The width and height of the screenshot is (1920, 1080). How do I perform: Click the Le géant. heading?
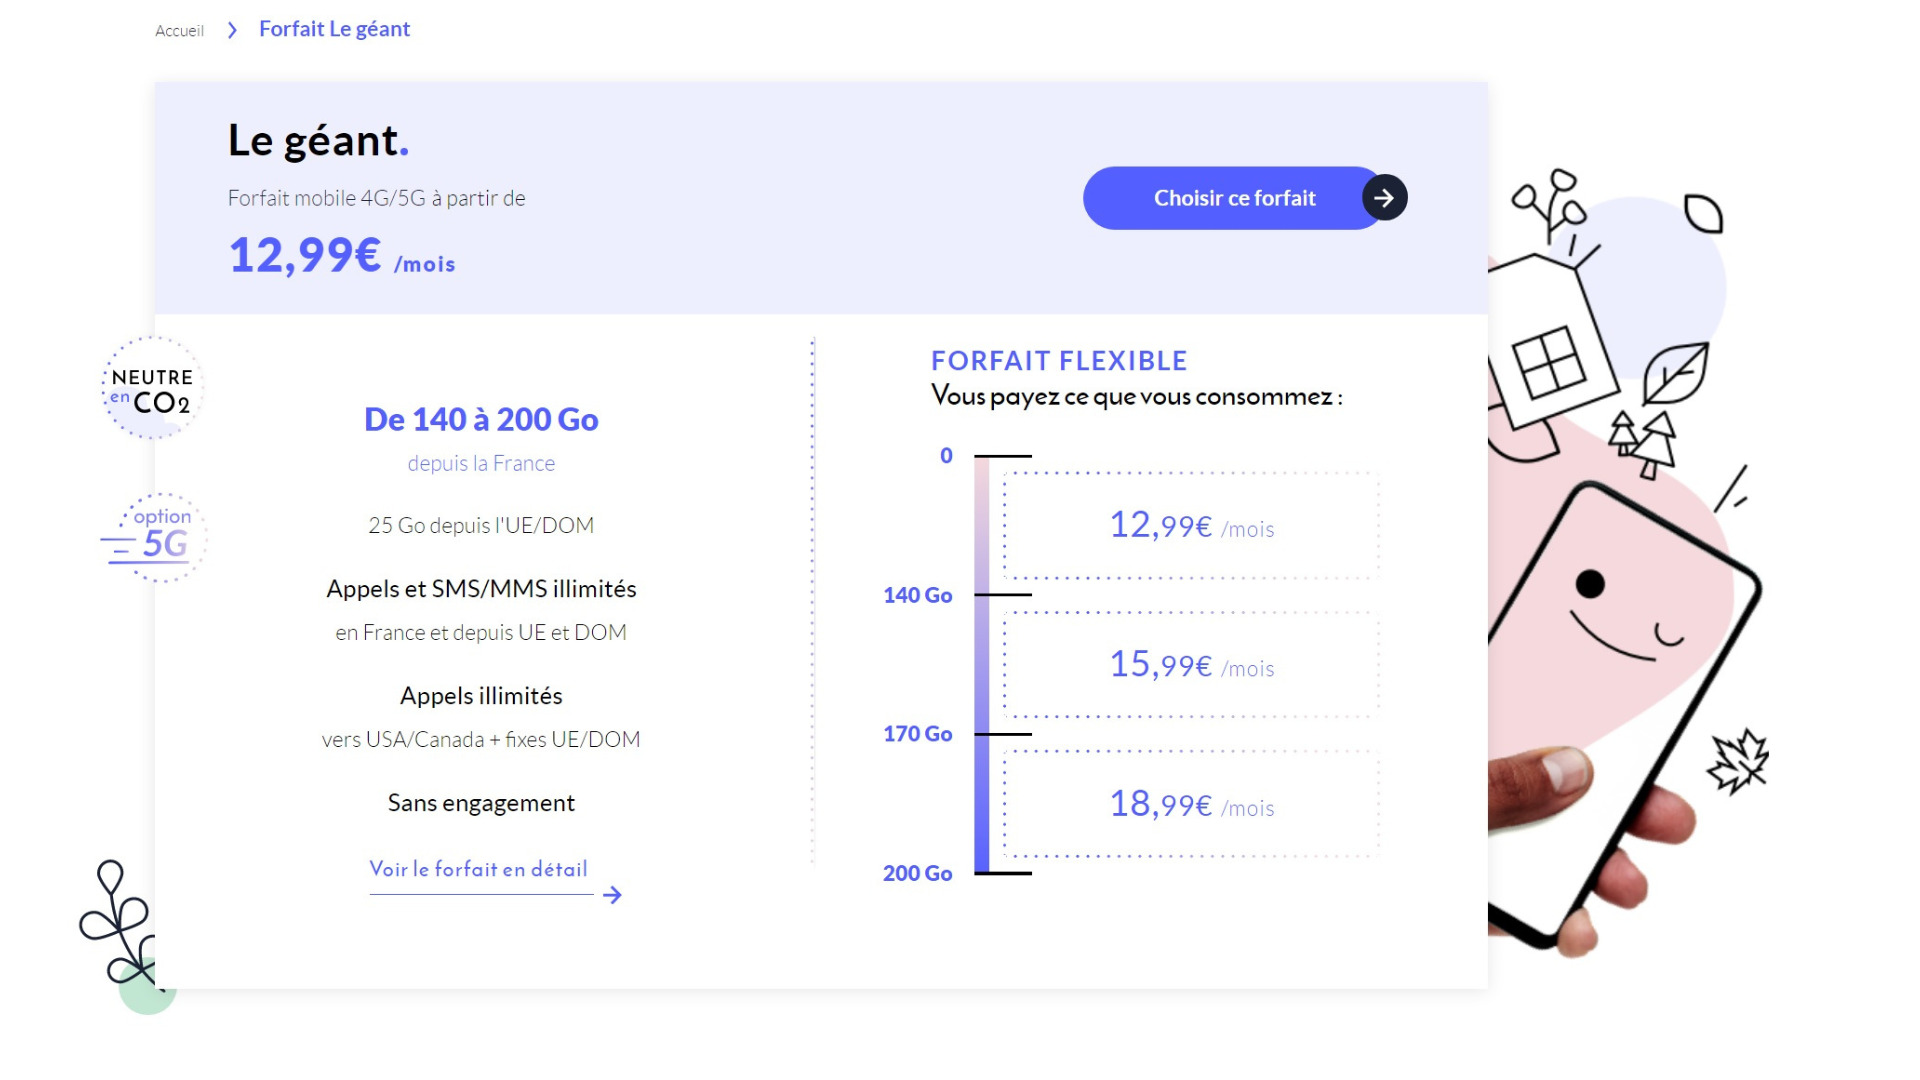(x=318, y=140)
